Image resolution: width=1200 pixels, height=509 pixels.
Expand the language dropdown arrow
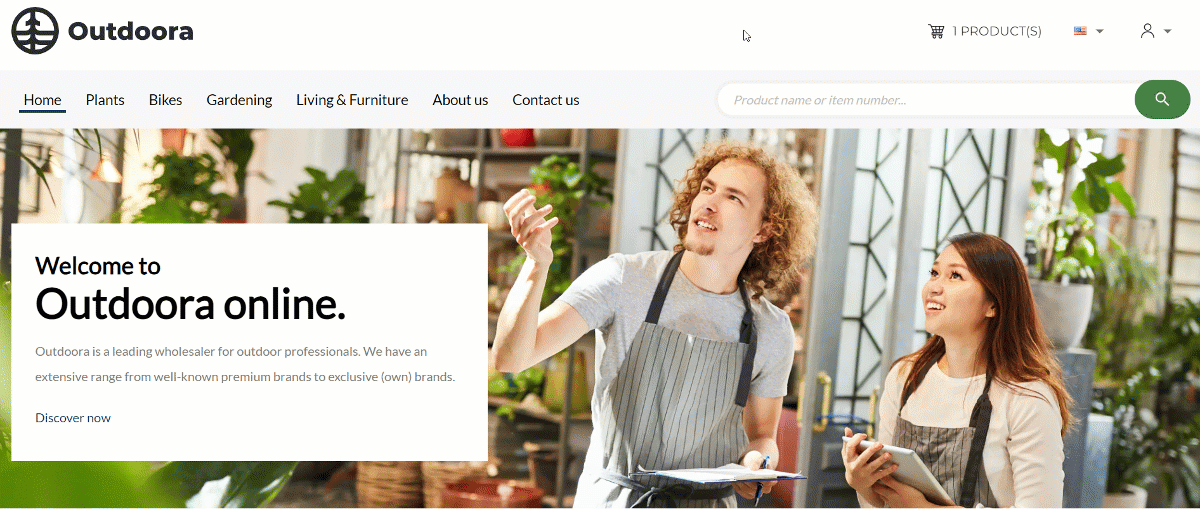coord(1100,32)
